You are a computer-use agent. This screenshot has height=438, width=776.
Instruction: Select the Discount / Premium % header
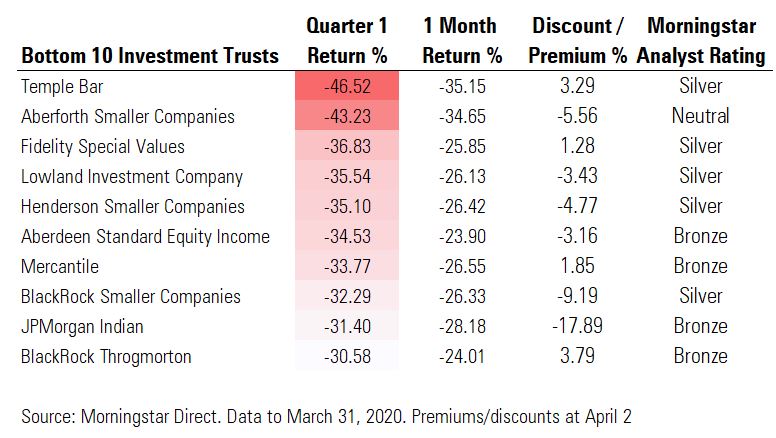point(579,40)
